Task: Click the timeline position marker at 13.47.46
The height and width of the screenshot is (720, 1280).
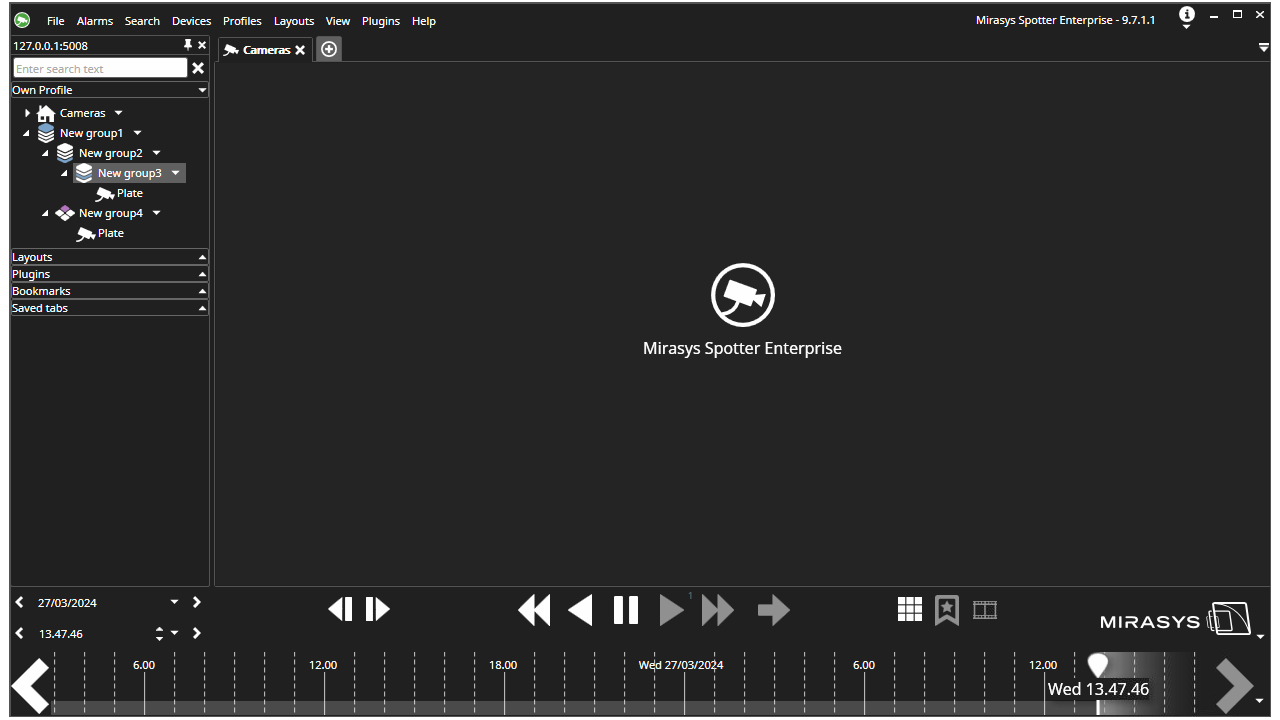Action: (x=1098, y=666)
